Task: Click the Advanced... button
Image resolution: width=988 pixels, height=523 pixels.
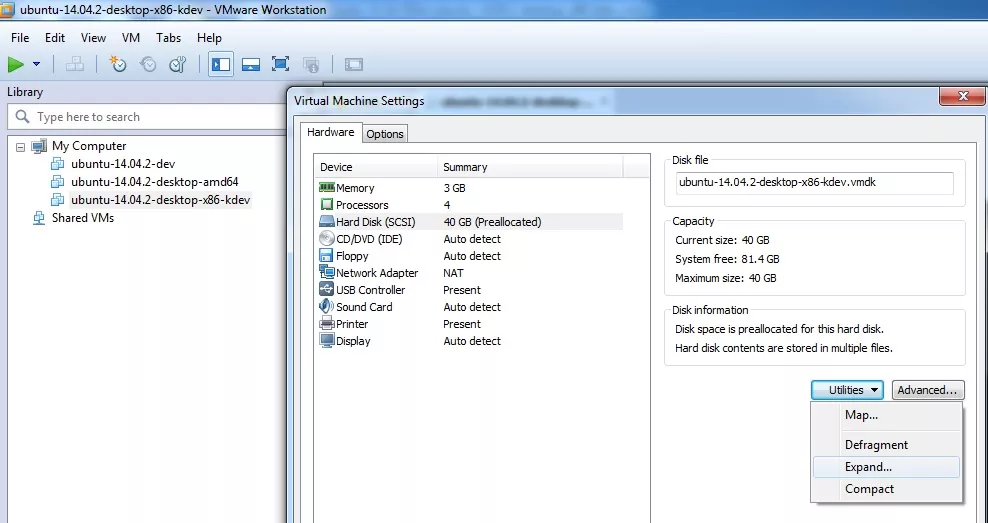Action: (928, 390)
